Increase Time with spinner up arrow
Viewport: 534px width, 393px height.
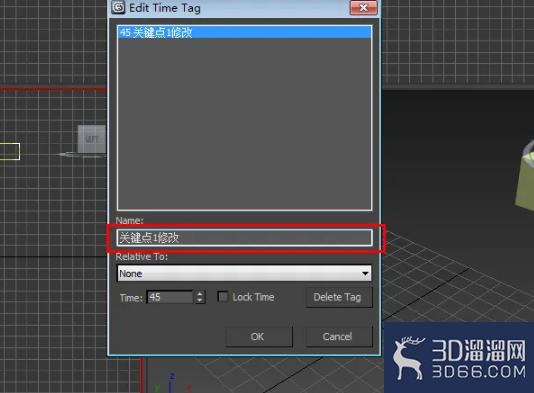[200, 294]
